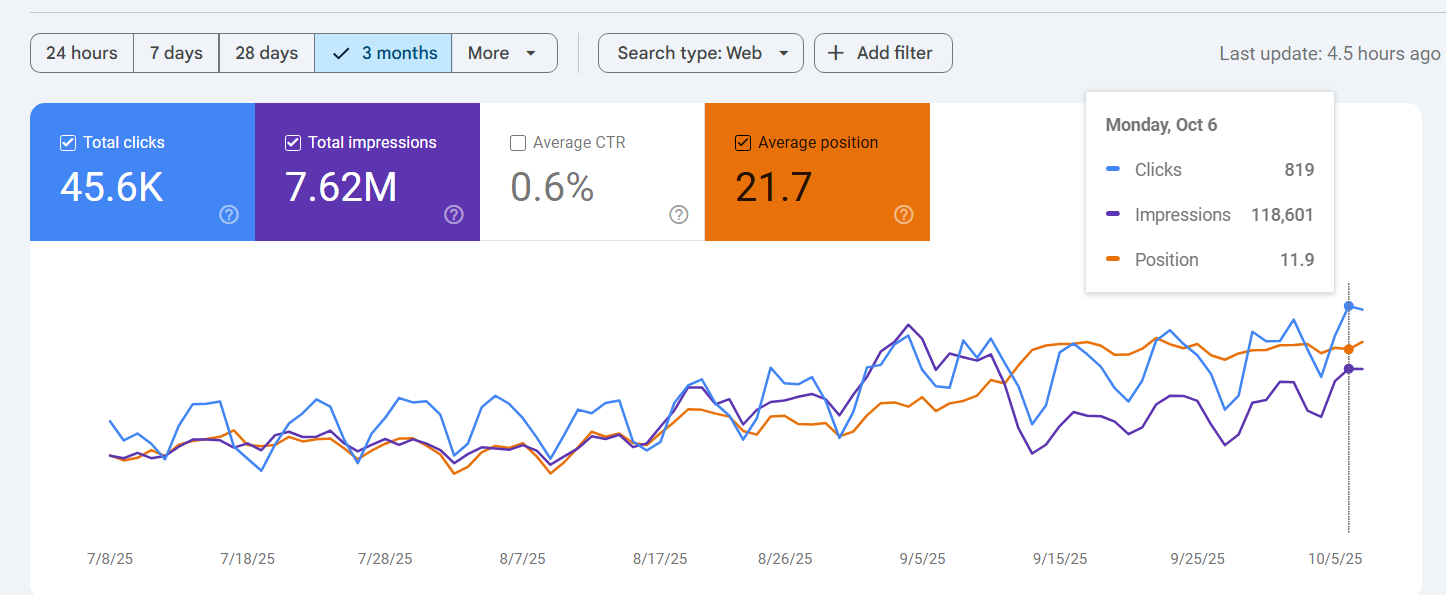Viewport: 1446px width, 595px height.
Task: Select the 24 hours date range
Action: [x=81, y=53]
